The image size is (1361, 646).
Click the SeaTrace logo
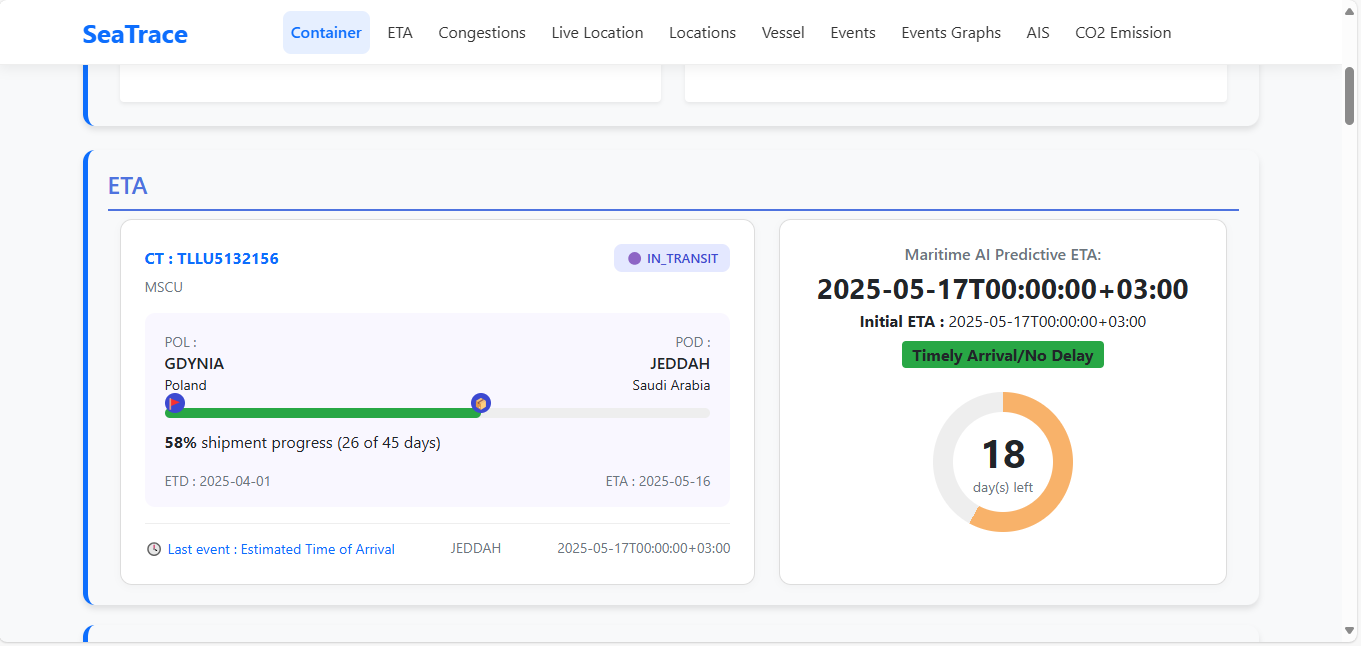pos(135,34)
